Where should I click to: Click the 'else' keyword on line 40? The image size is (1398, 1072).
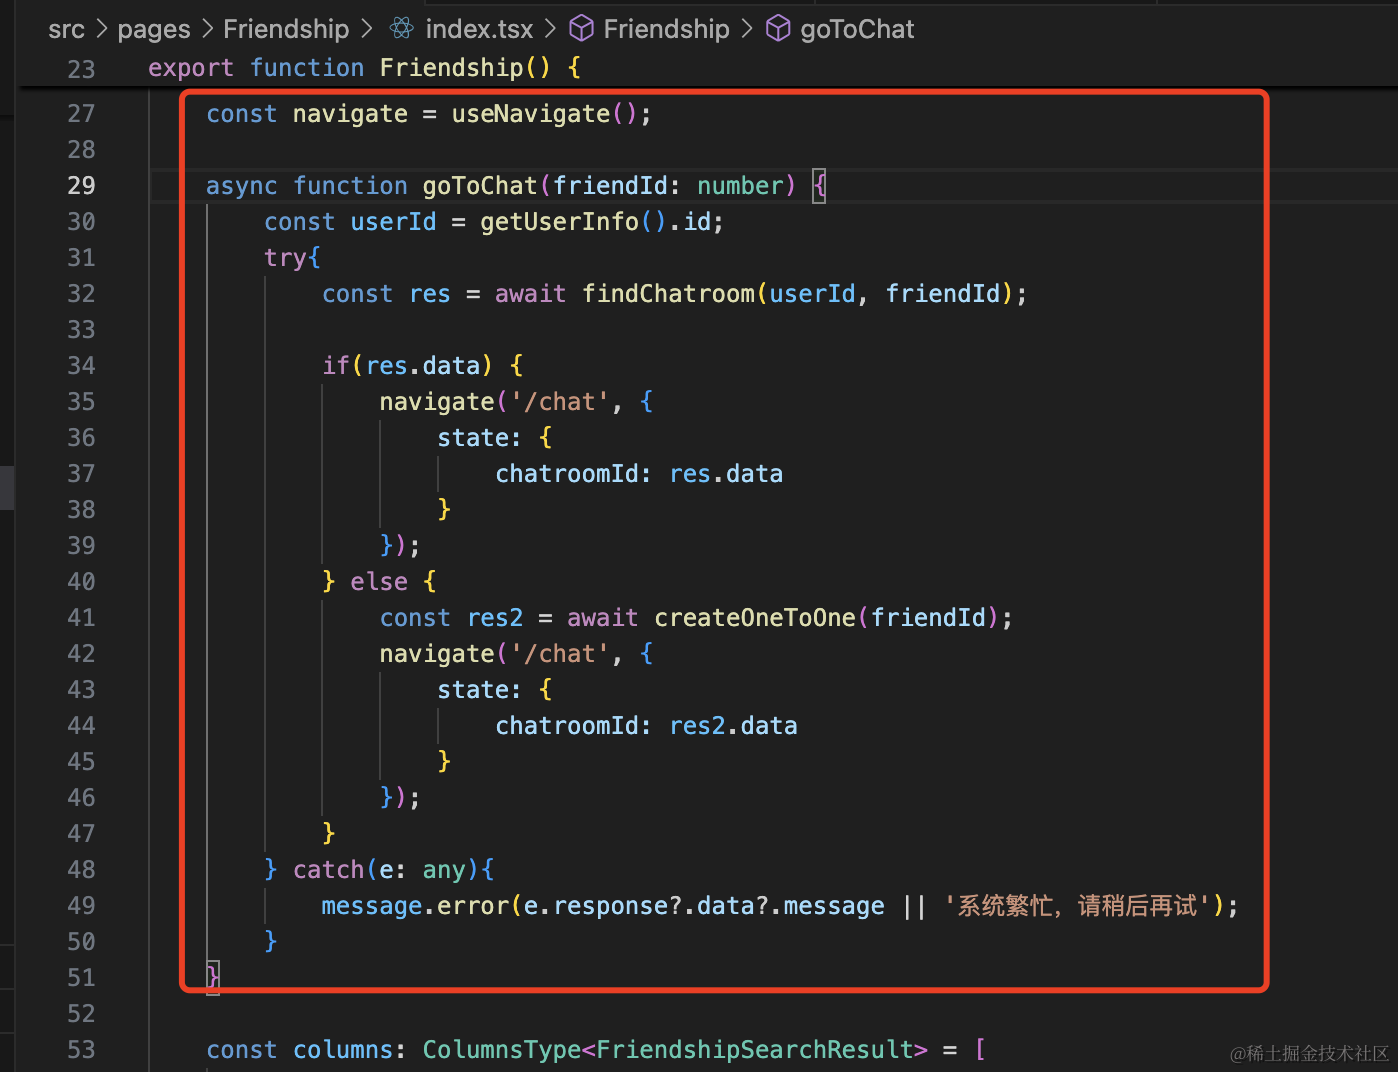pyautogui.click(x=379, y=582)
